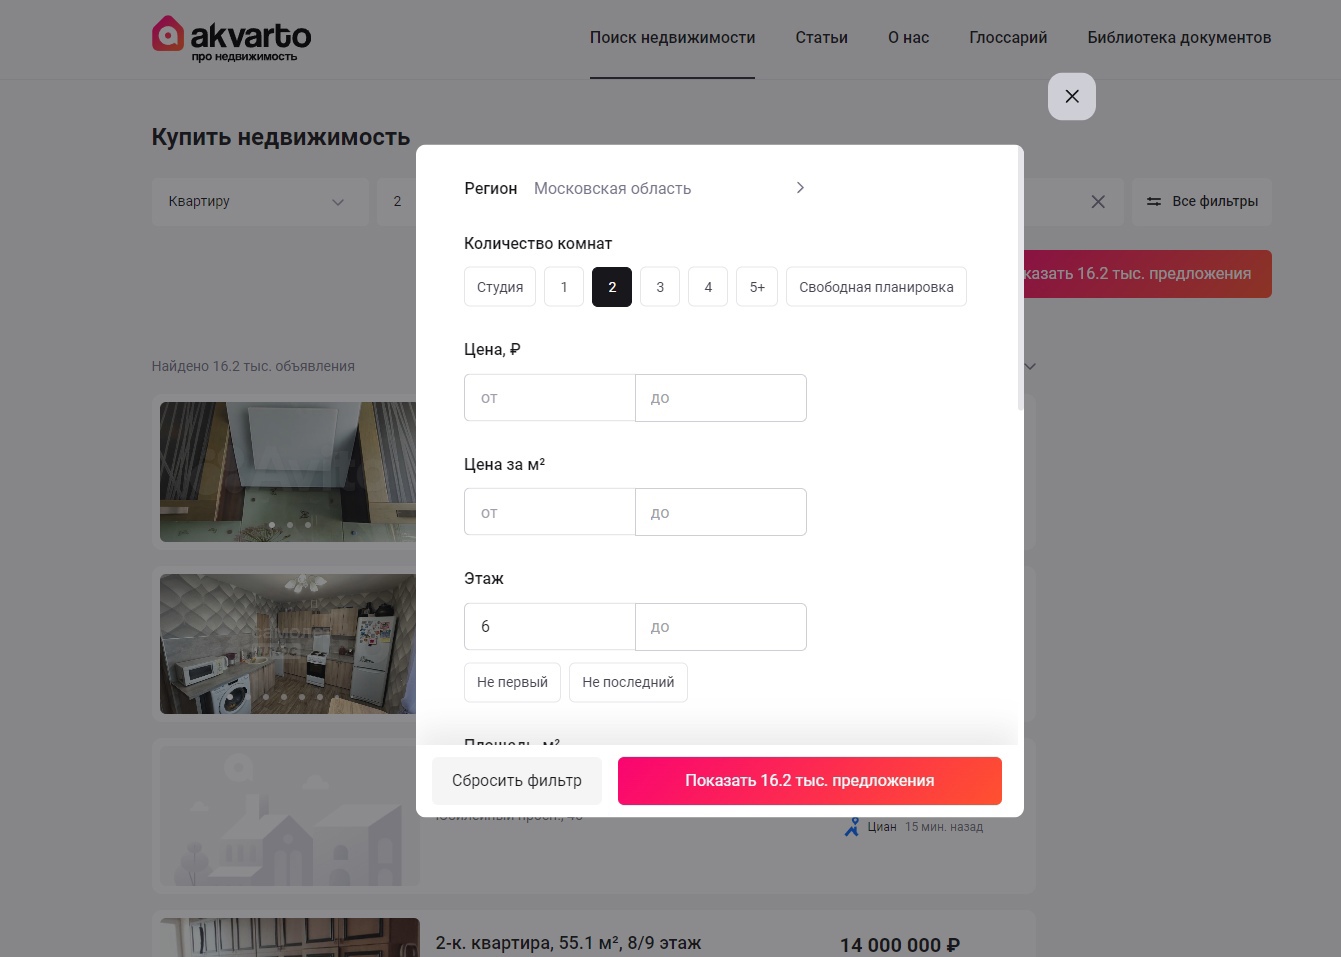
Task: Select 1 room option
Action: (564, 287)
